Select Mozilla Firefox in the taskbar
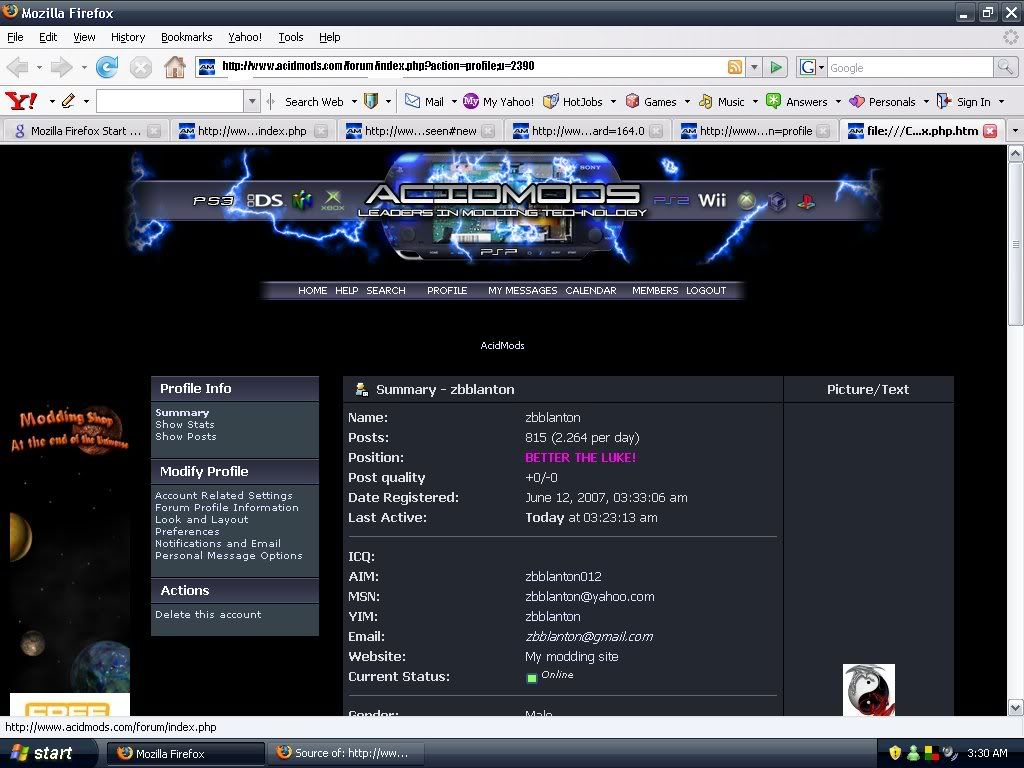 186,754
